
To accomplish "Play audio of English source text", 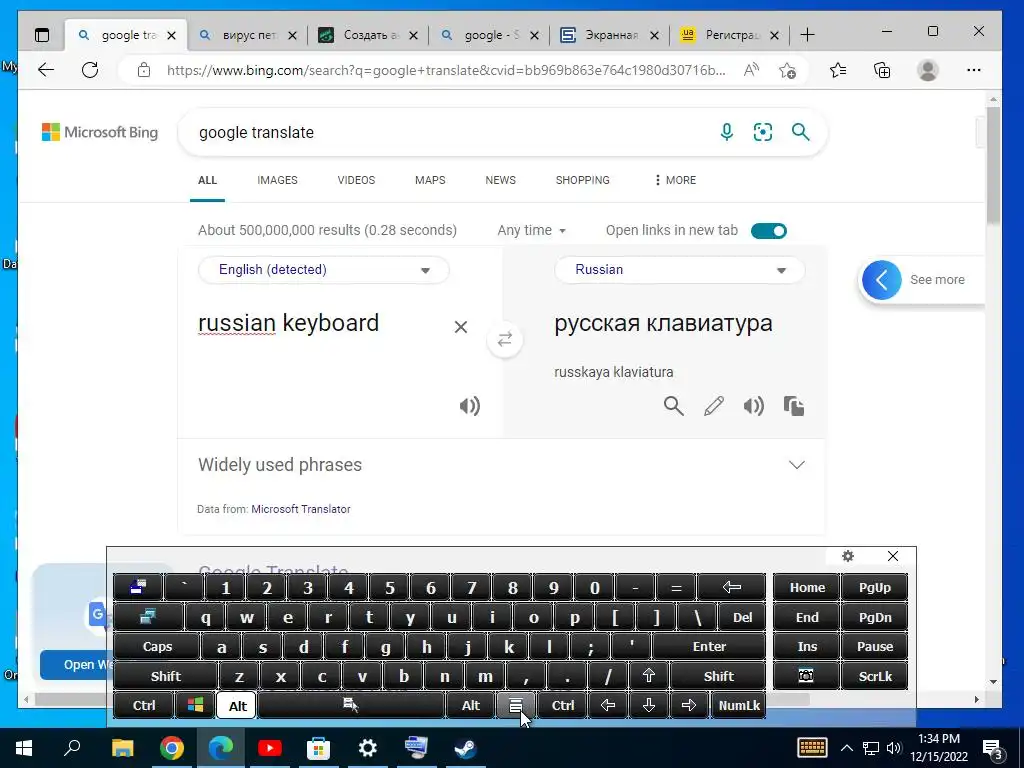I will coord(470,406).
